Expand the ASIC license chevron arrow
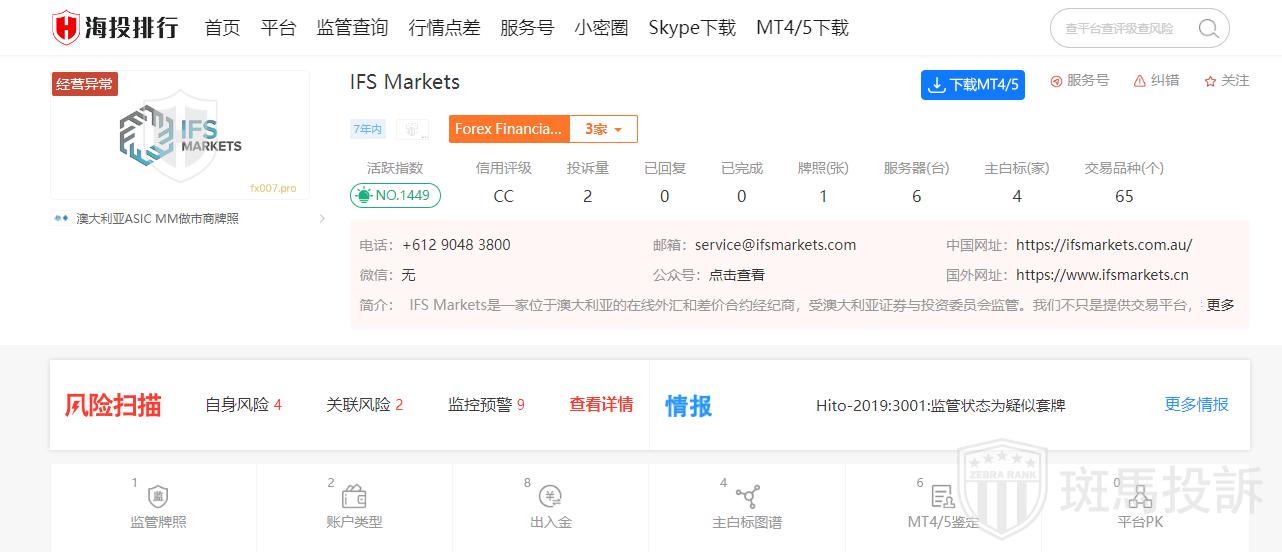The height and width of the screenshot is (552, 1282). [x=321, y=219]
